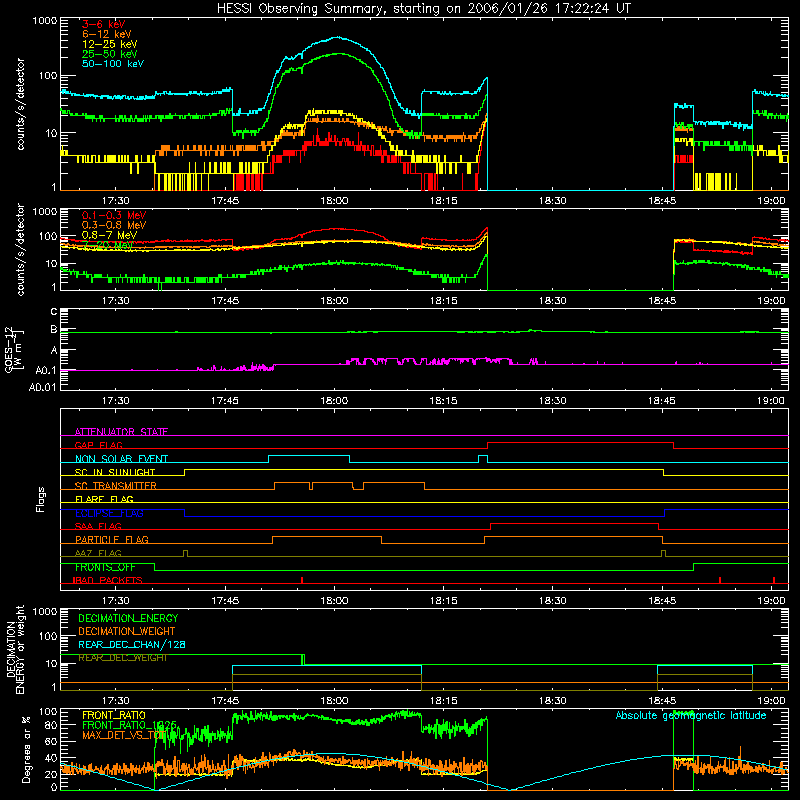Select the red 3-6 keV legend label

tap(104, 24)
